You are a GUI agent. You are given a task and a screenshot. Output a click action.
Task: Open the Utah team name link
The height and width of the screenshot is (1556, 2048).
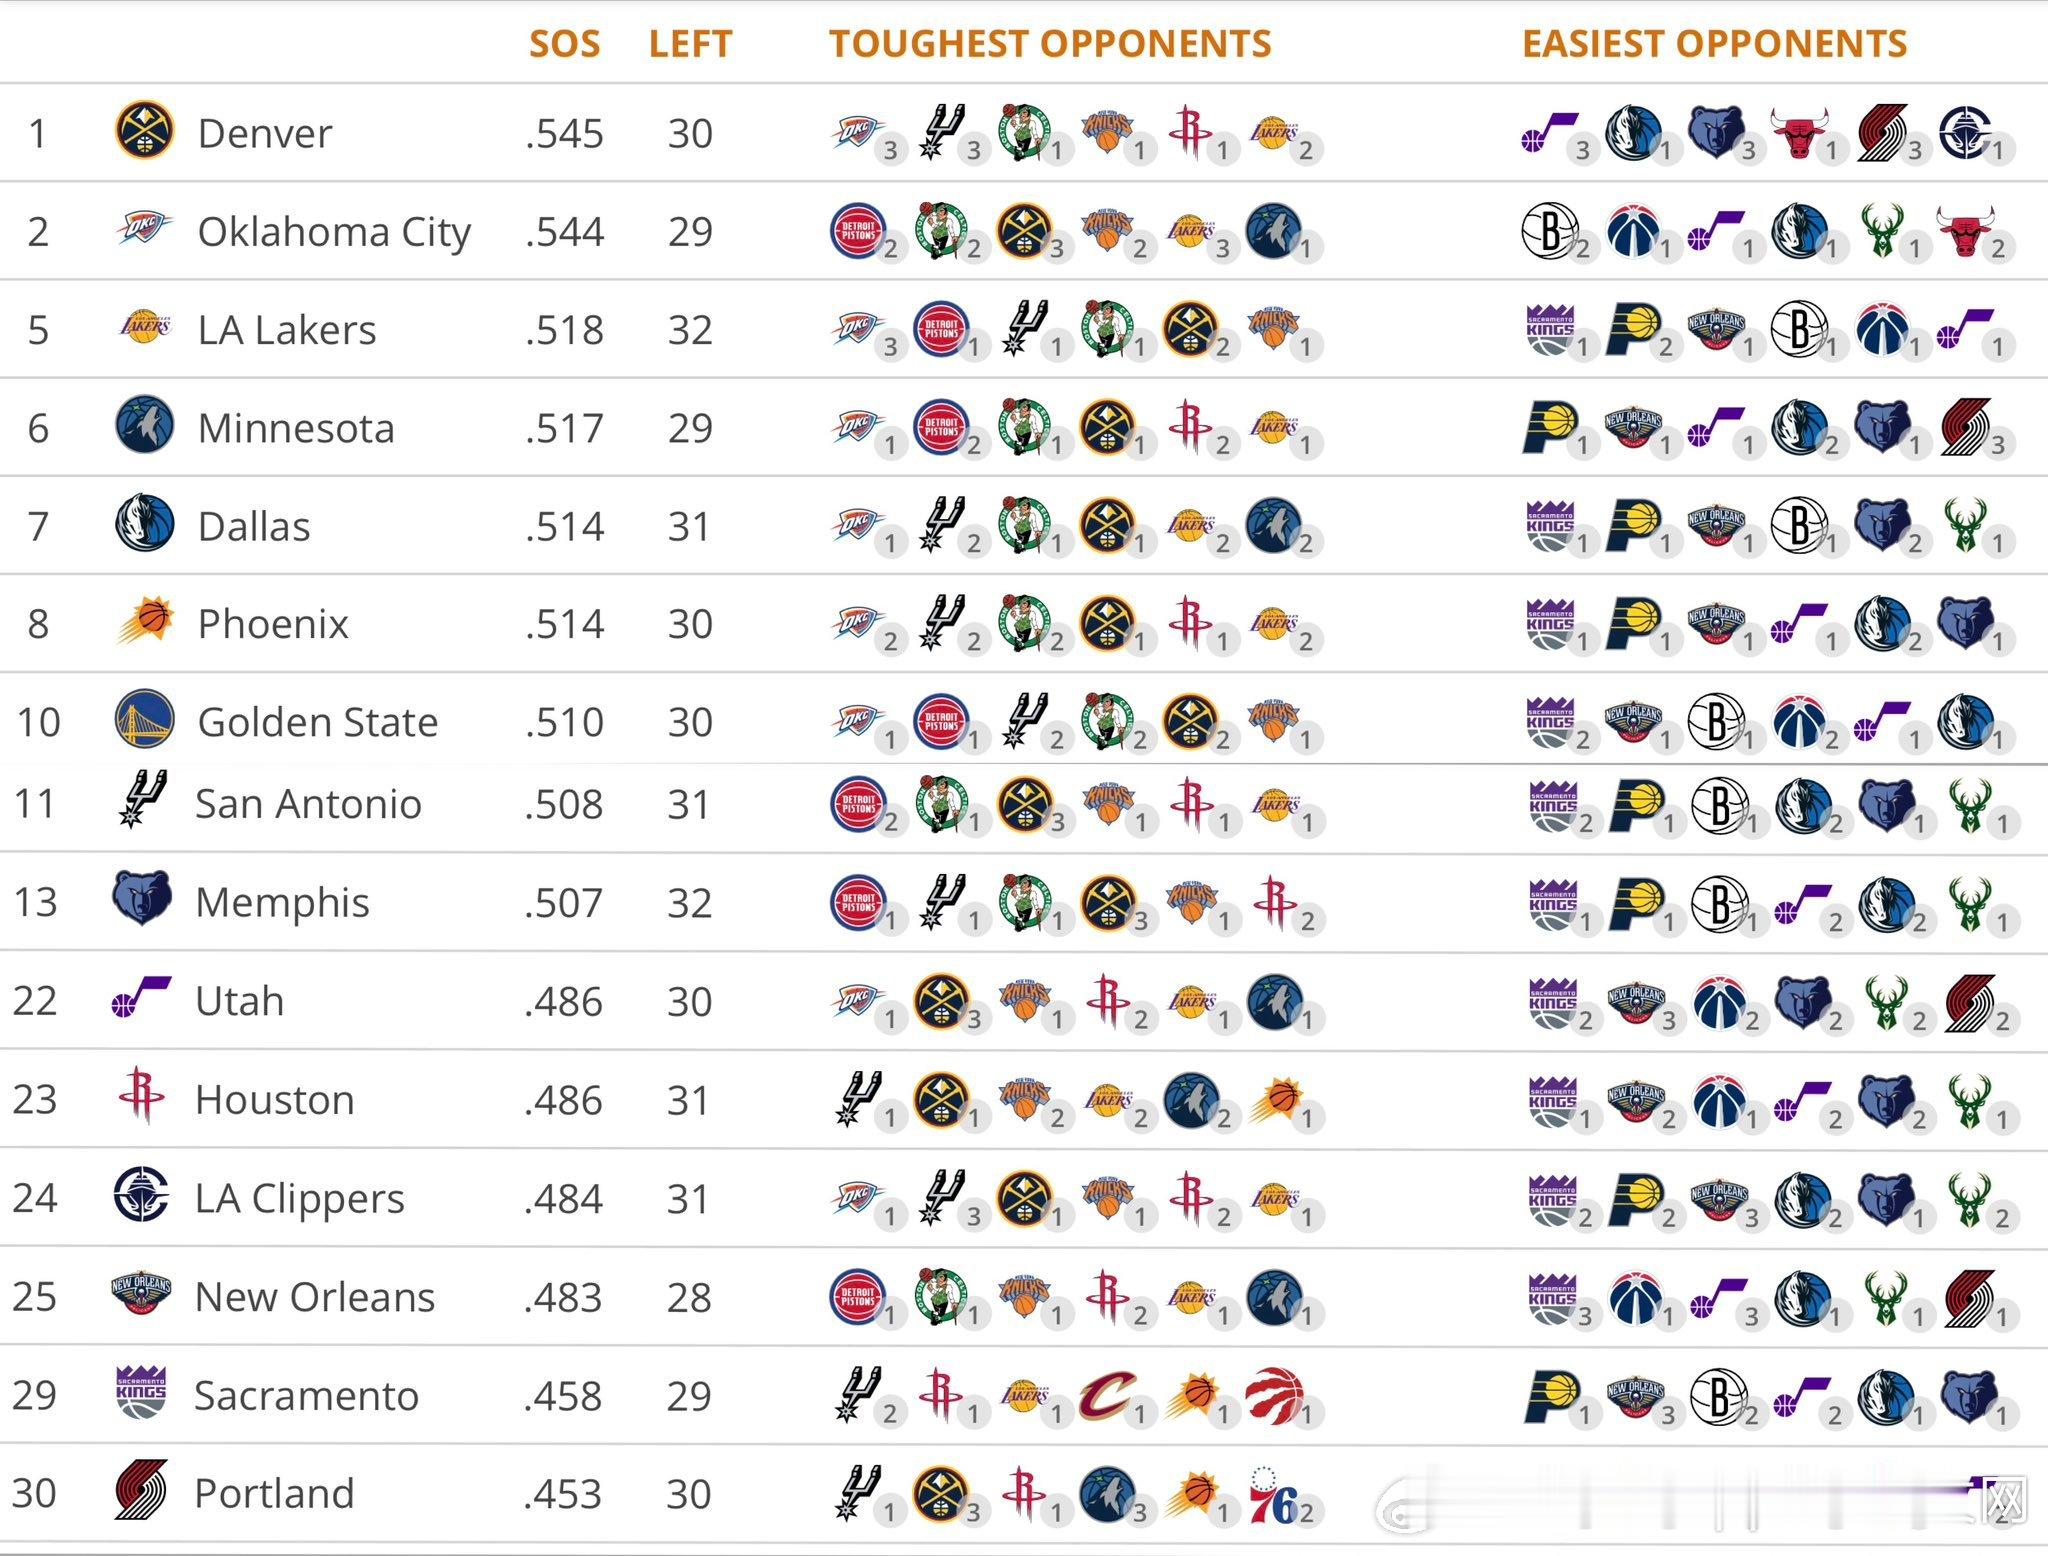240,1001
